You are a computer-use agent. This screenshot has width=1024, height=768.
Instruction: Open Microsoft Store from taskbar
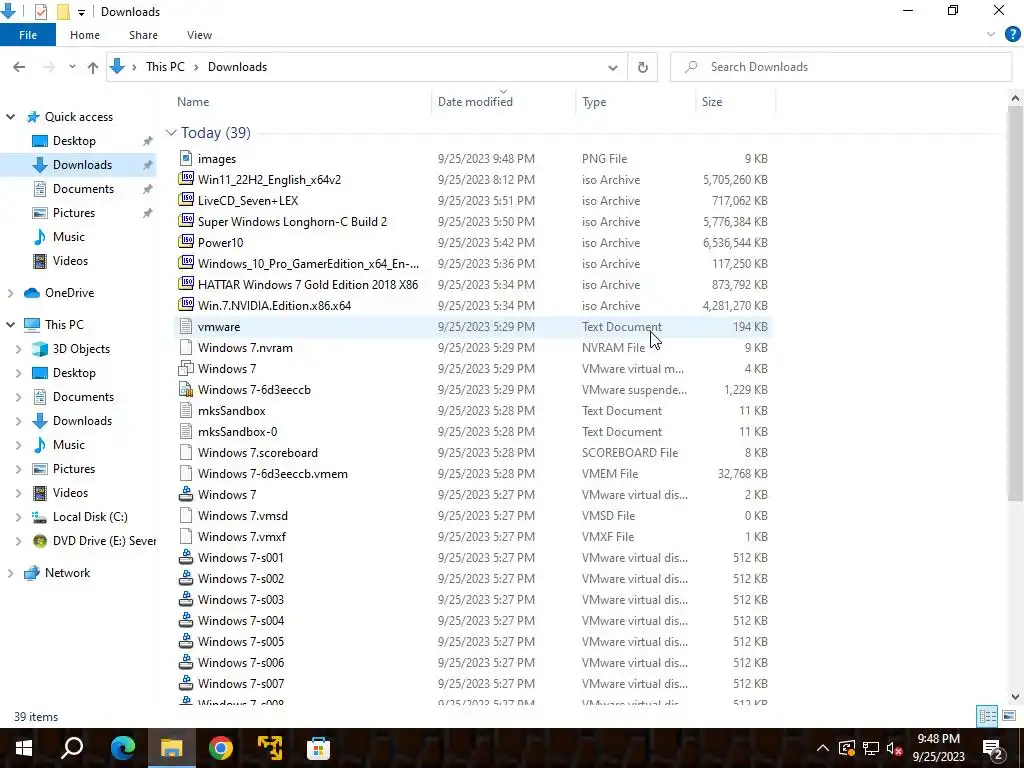point(319,748)
